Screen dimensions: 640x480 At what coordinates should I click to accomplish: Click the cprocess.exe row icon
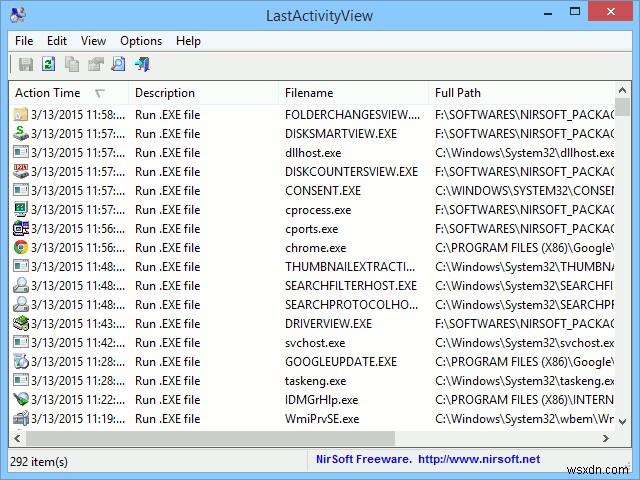point(20,209)
